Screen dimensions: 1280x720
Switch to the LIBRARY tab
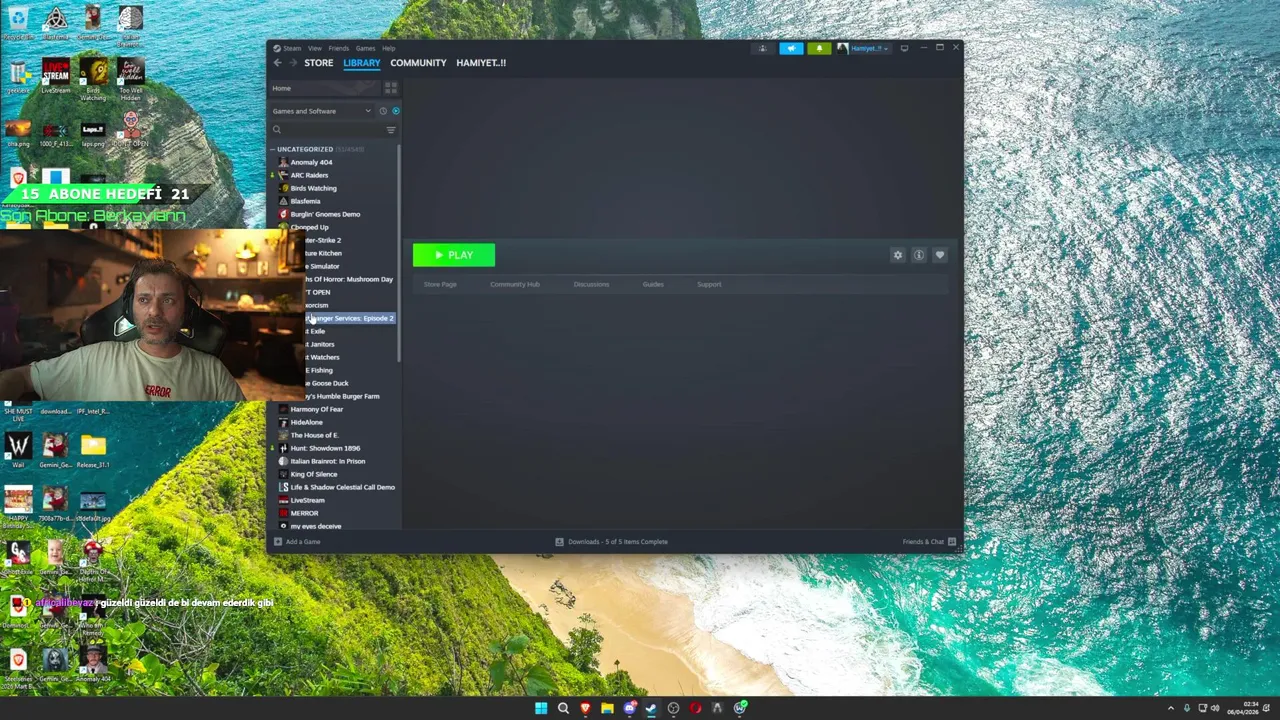click(362, 63)
